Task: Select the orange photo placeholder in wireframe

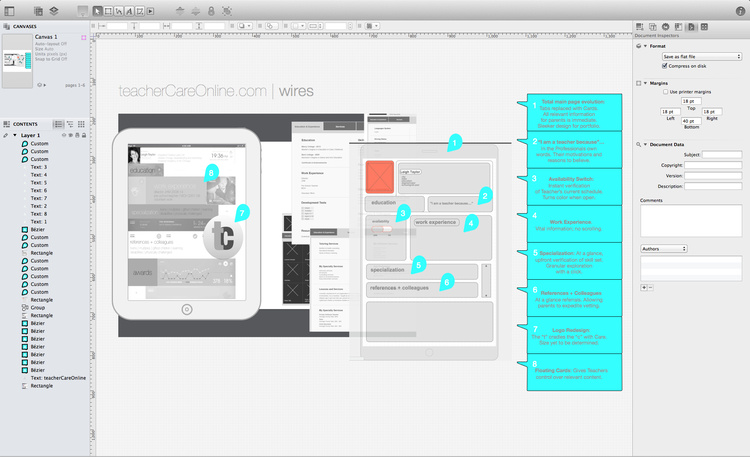Action: (379, 177)
